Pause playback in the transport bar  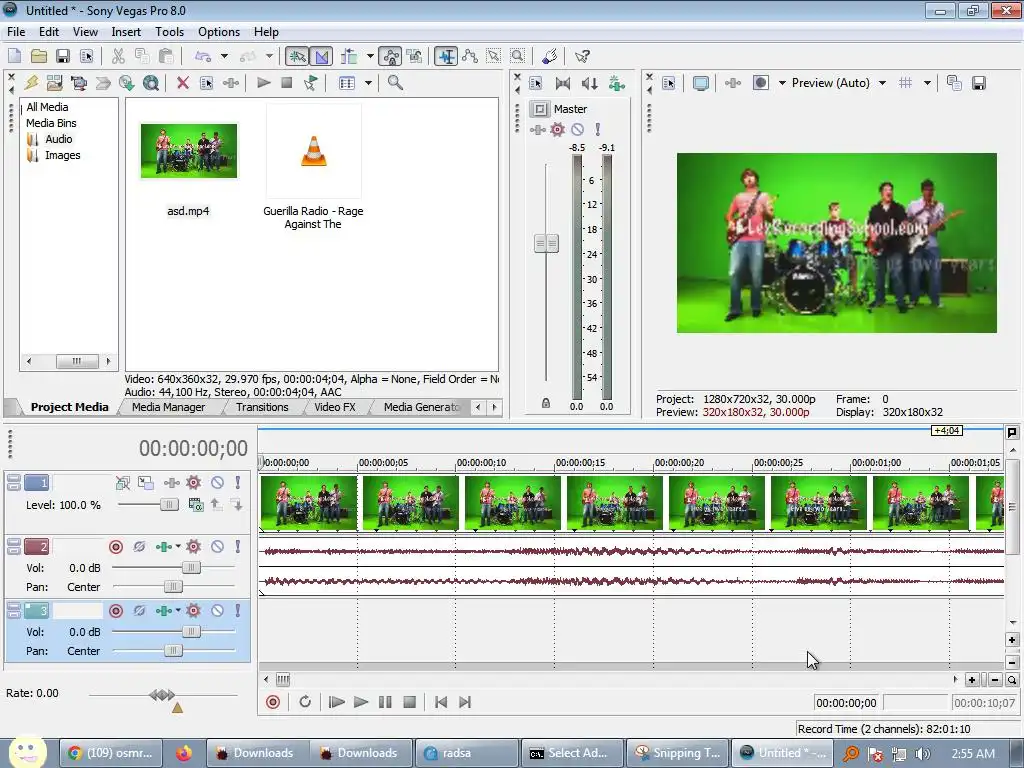pos(385,702)
